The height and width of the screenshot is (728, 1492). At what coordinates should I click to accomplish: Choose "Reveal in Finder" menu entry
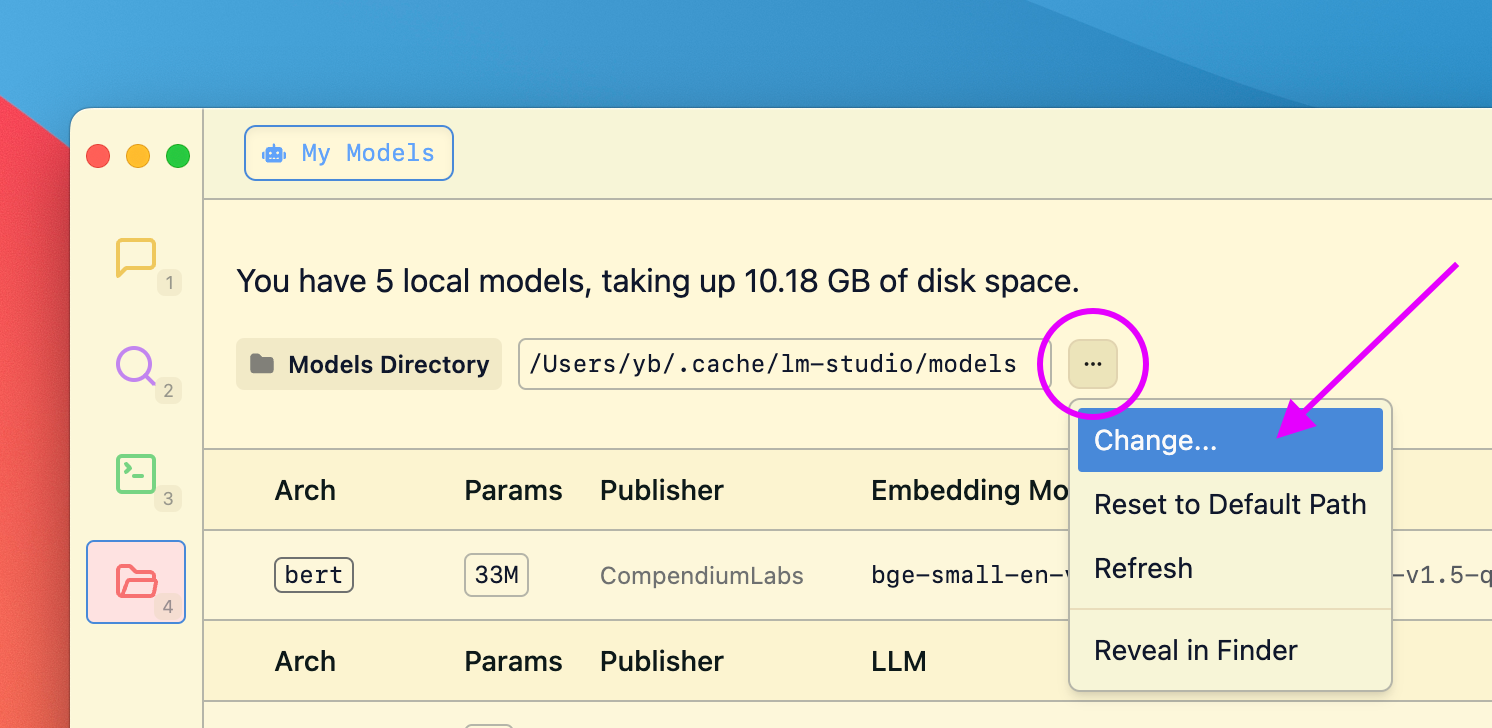click(x=1195, y=651)
